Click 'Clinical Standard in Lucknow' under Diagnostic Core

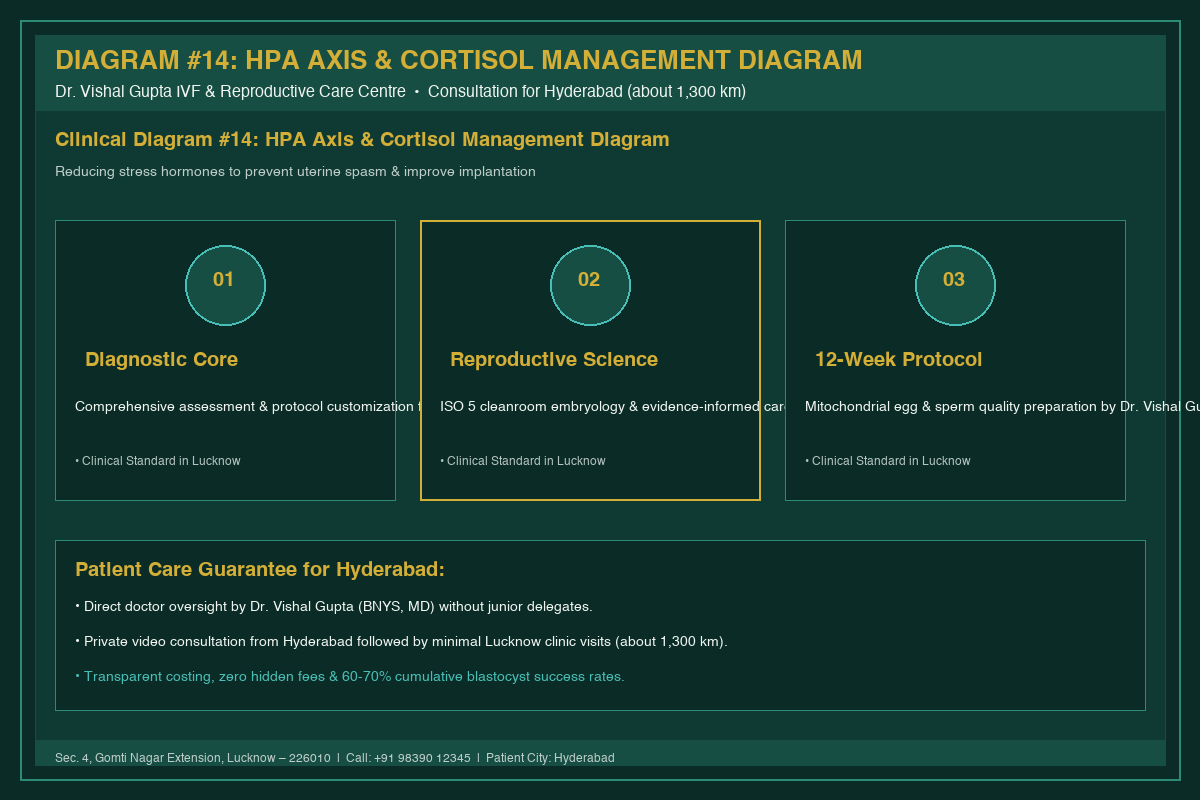coord(158,461)
